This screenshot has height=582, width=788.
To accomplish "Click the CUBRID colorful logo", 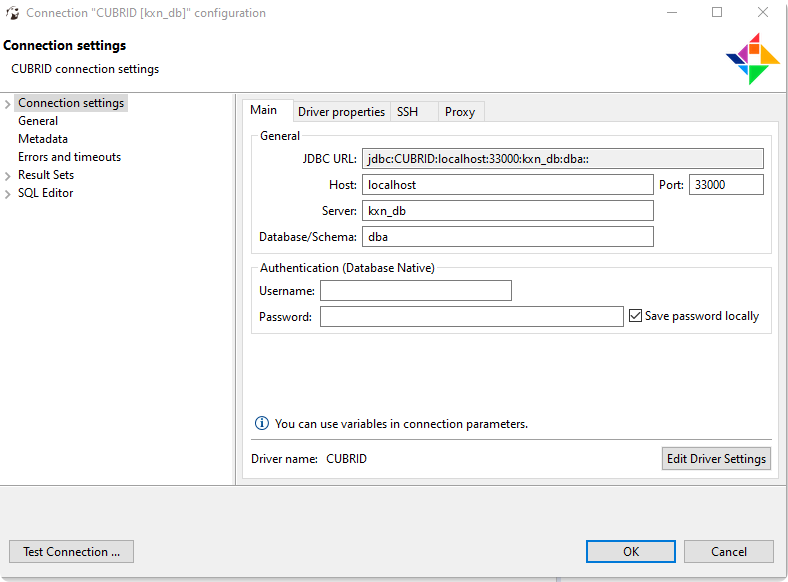I will [x=752, y=59].
